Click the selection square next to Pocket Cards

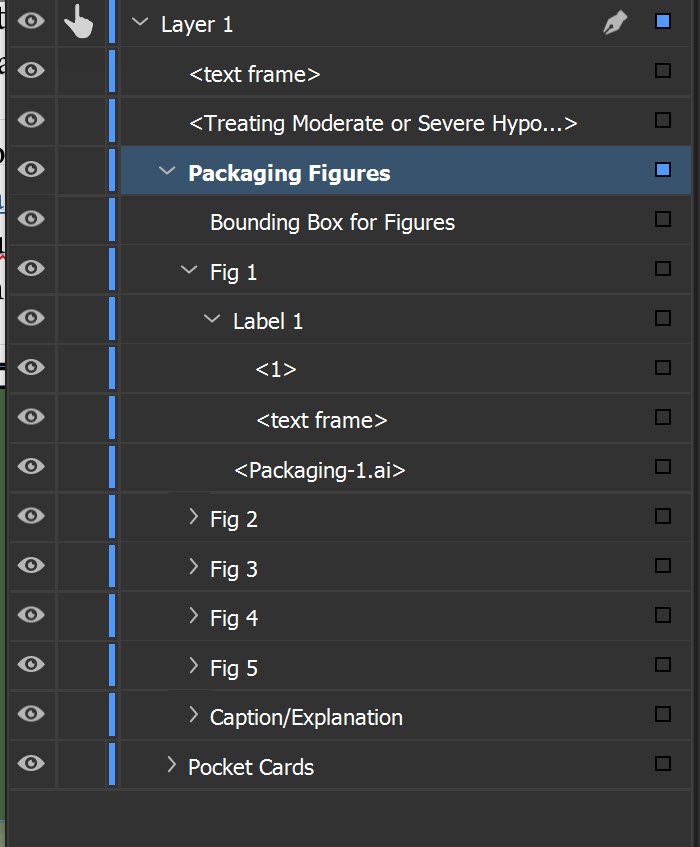coord(662,763)
